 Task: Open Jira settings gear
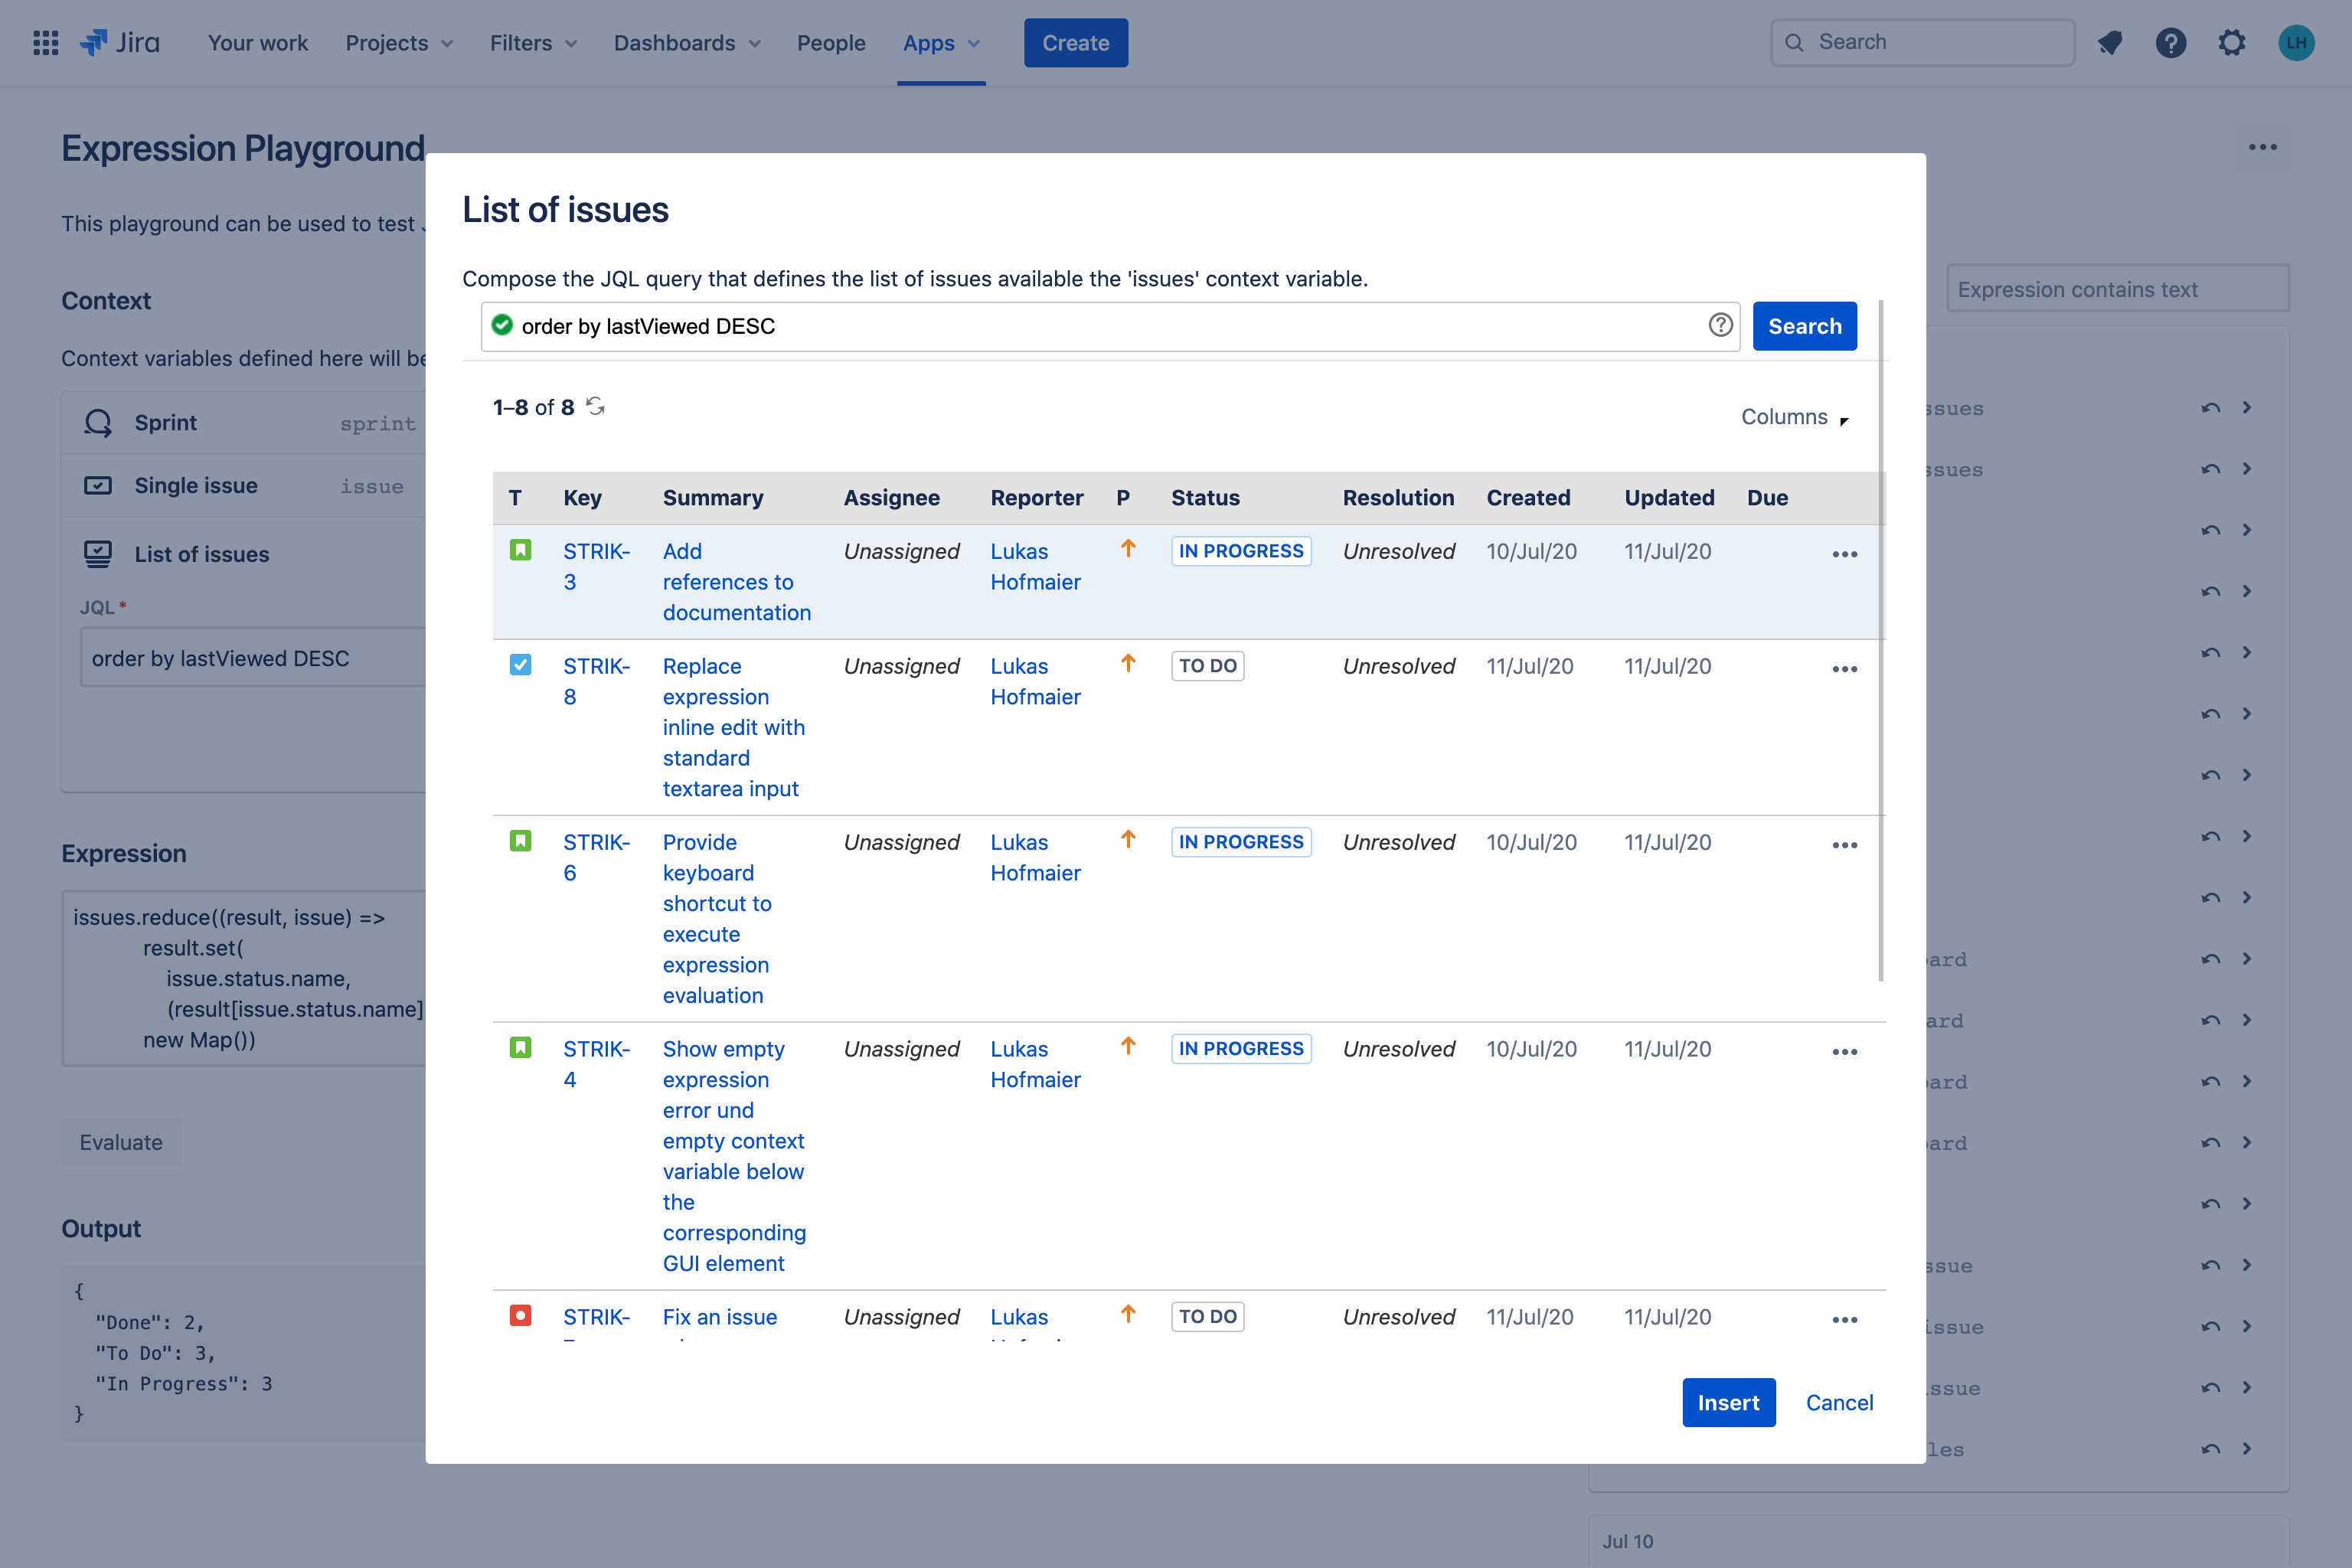pos(2232,43)
